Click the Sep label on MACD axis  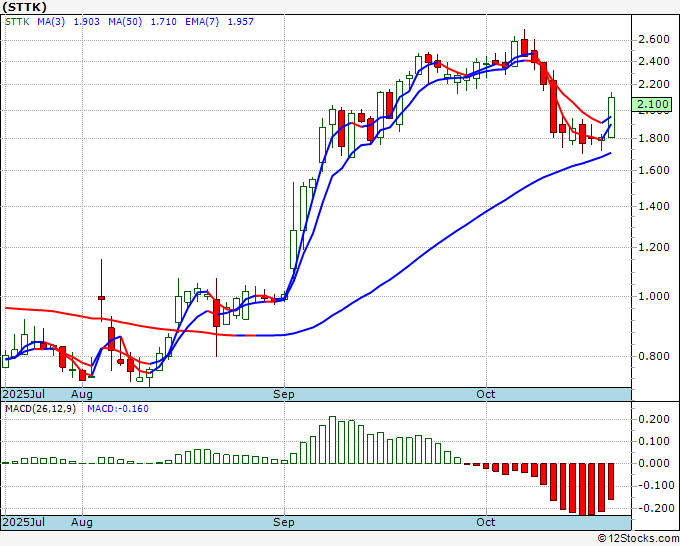tap(284, 522)
